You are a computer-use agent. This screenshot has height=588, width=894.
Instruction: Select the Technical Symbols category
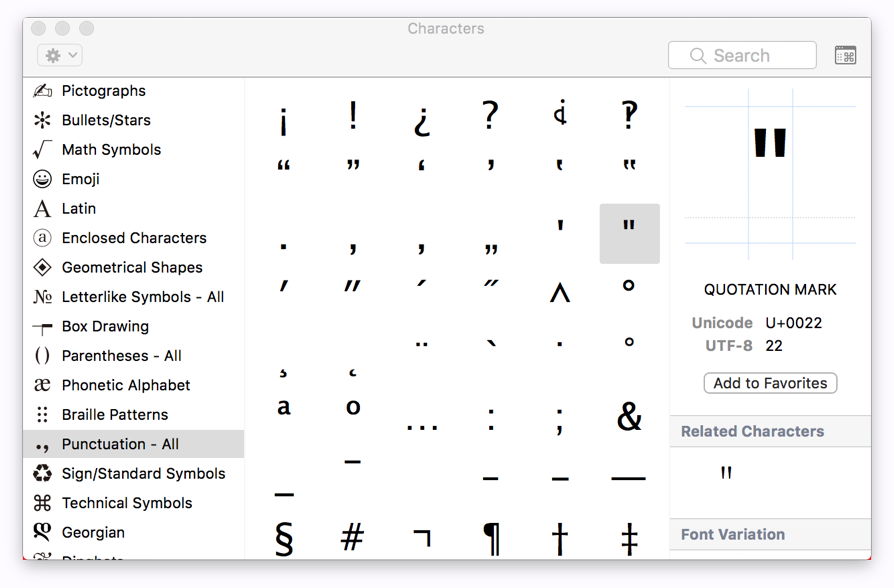[127, 503]
